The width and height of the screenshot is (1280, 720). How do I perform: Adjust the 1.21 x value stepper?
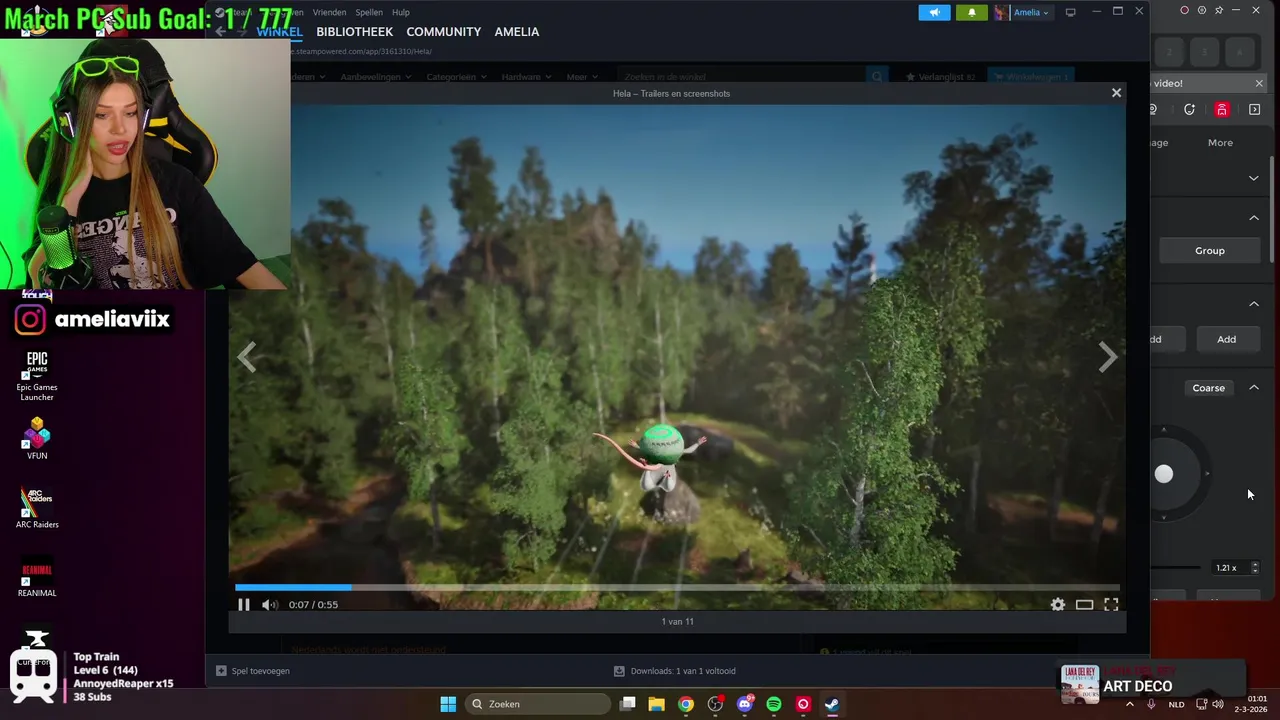(x=1255, y=568)
